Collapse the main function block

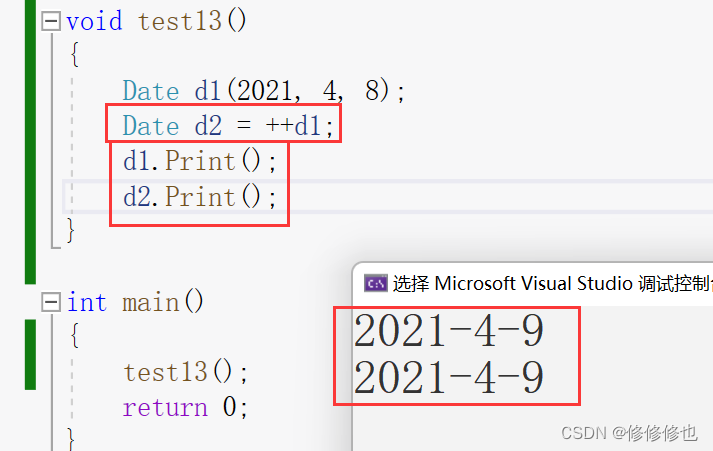tap(51, 302)
